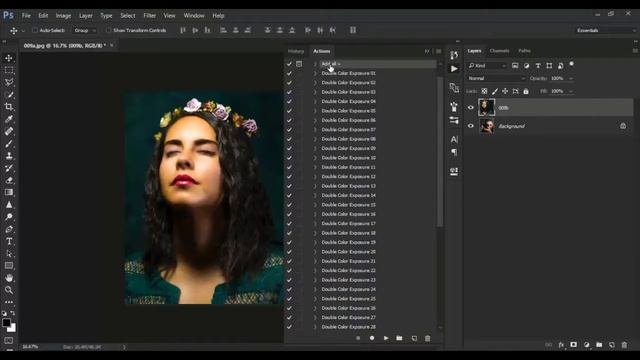
Task: Expand Double Color Exposure 15 action
Action: click(315, 205)
